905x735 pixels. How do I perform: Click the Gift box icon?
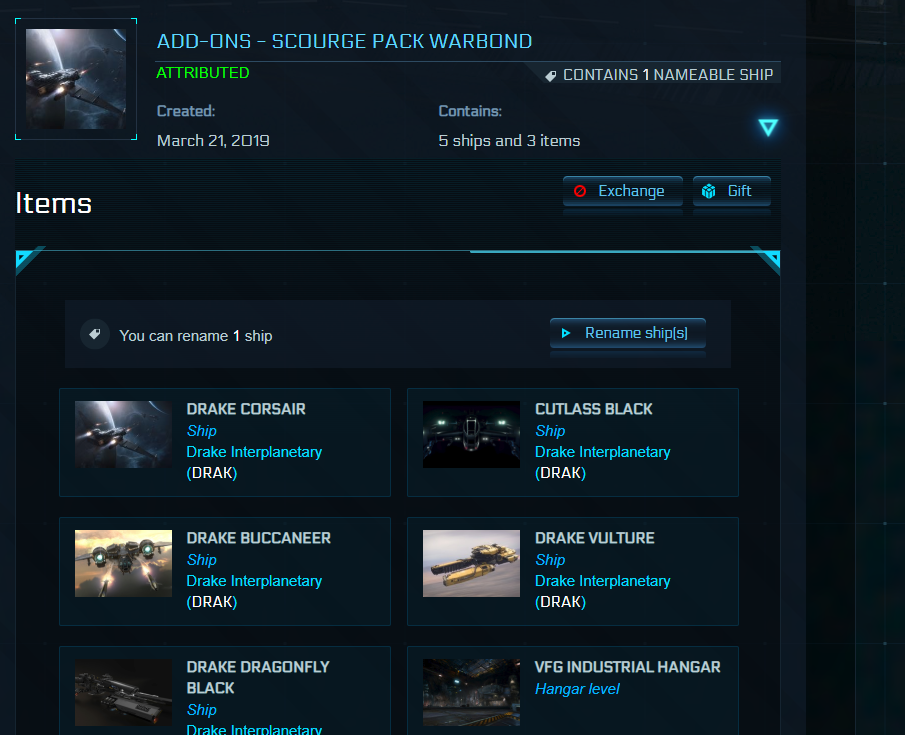tap(709, 191)
